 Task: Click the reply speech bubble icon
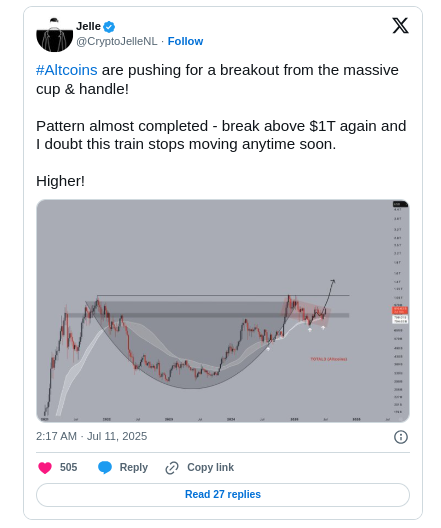[105, 468]
